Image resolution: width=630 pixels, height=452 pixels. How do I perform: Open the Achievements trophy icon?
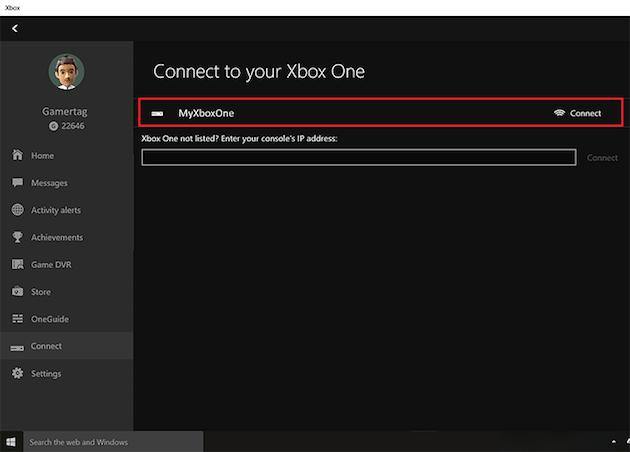point(17,237)
